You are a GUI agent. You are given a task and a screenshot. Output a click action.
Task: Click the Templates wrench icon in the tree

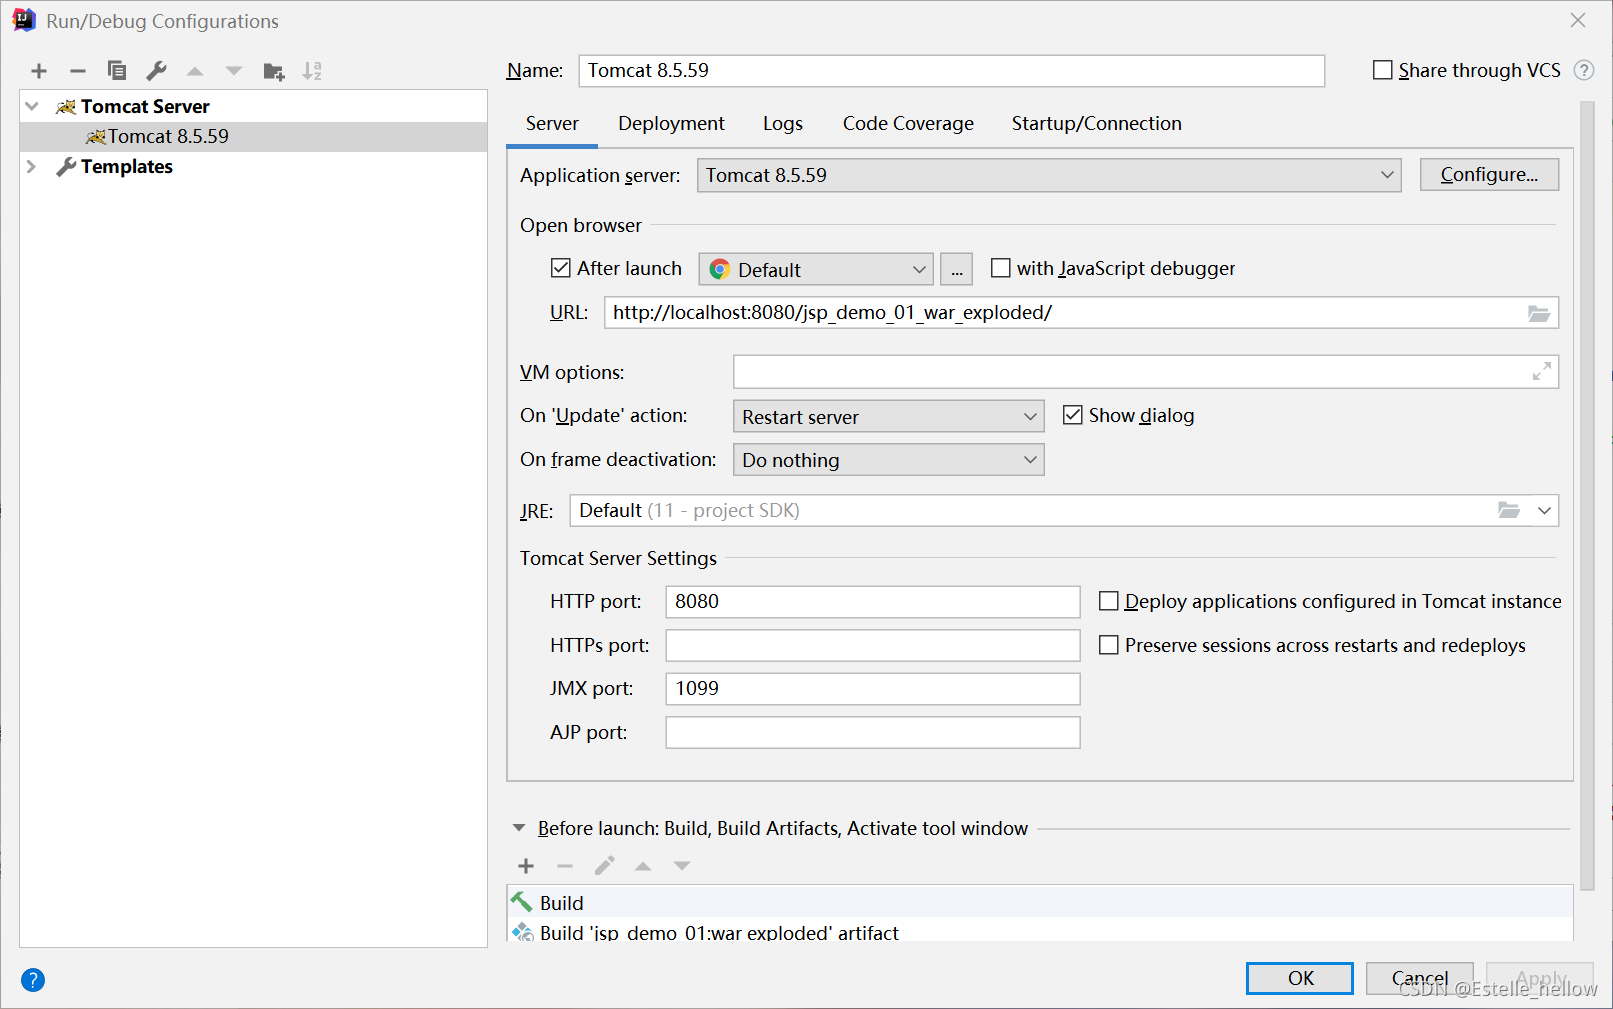point(66,167)
